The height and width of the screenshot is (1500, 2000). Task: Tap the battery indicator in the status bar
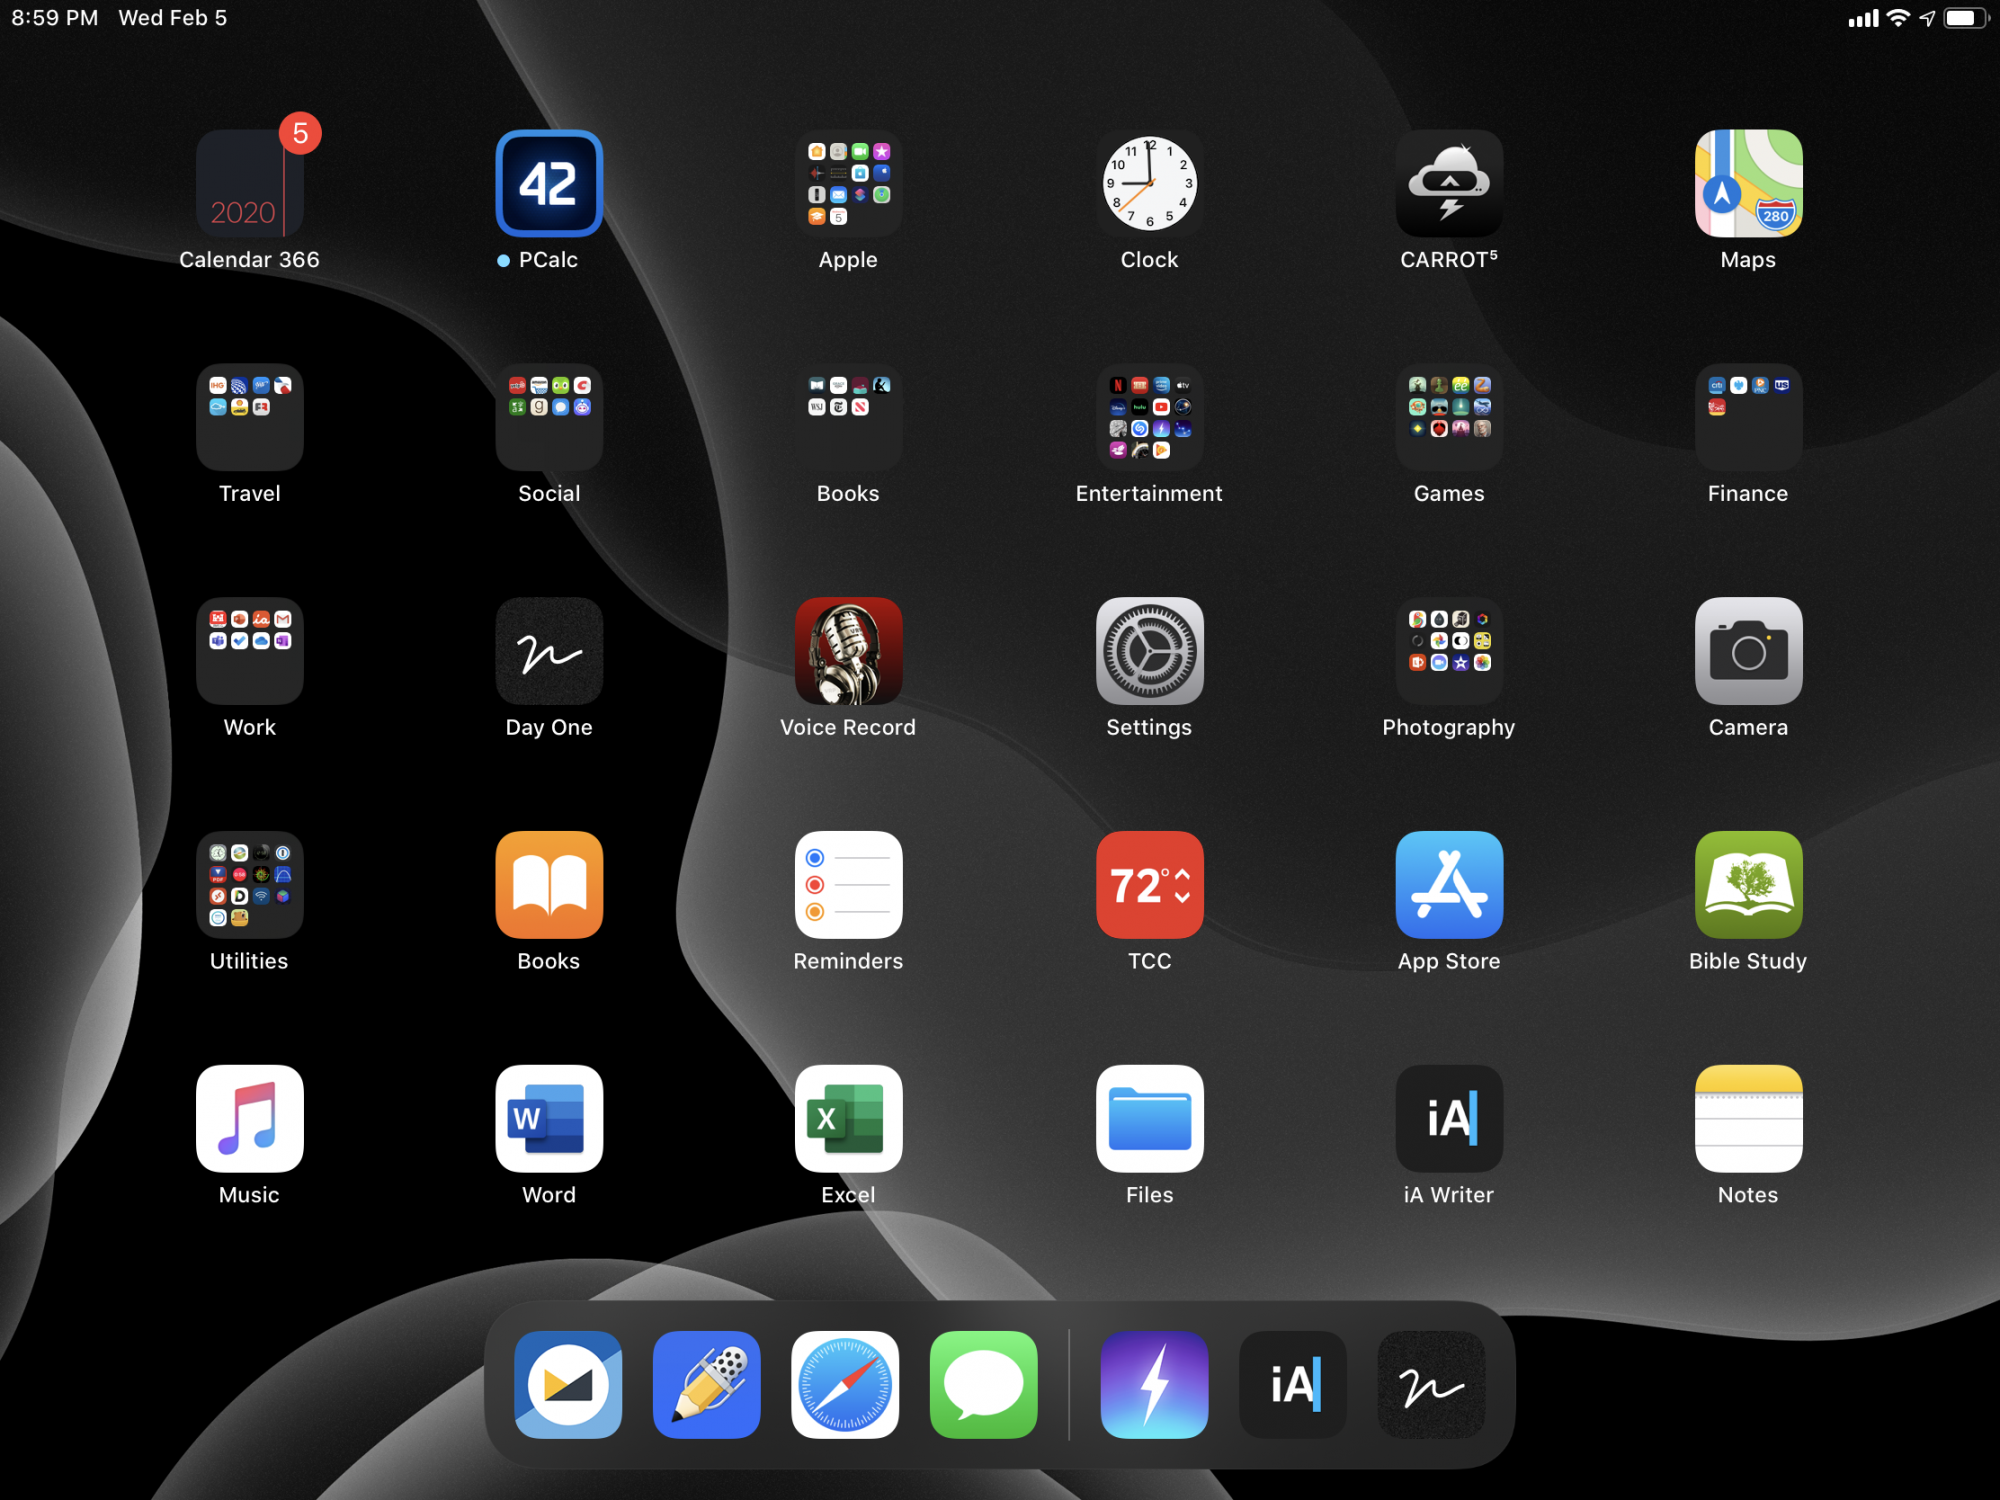click(x=1965, y=18)
